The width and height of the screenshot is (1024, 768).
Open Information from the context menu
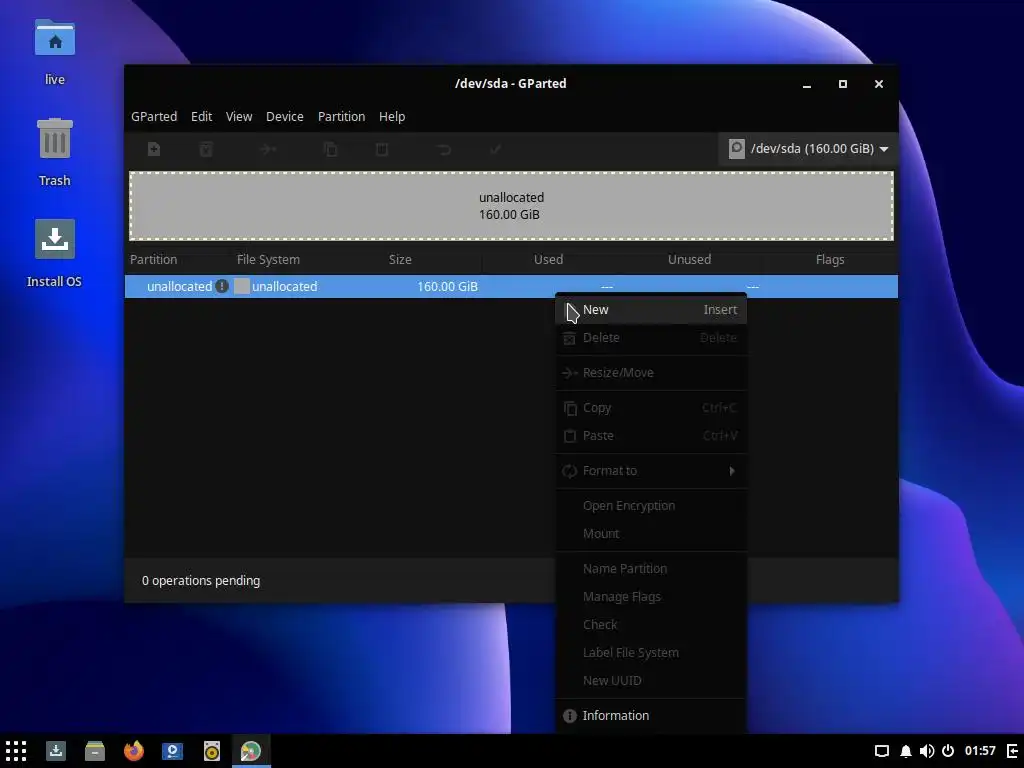click(x=650, y=716)
